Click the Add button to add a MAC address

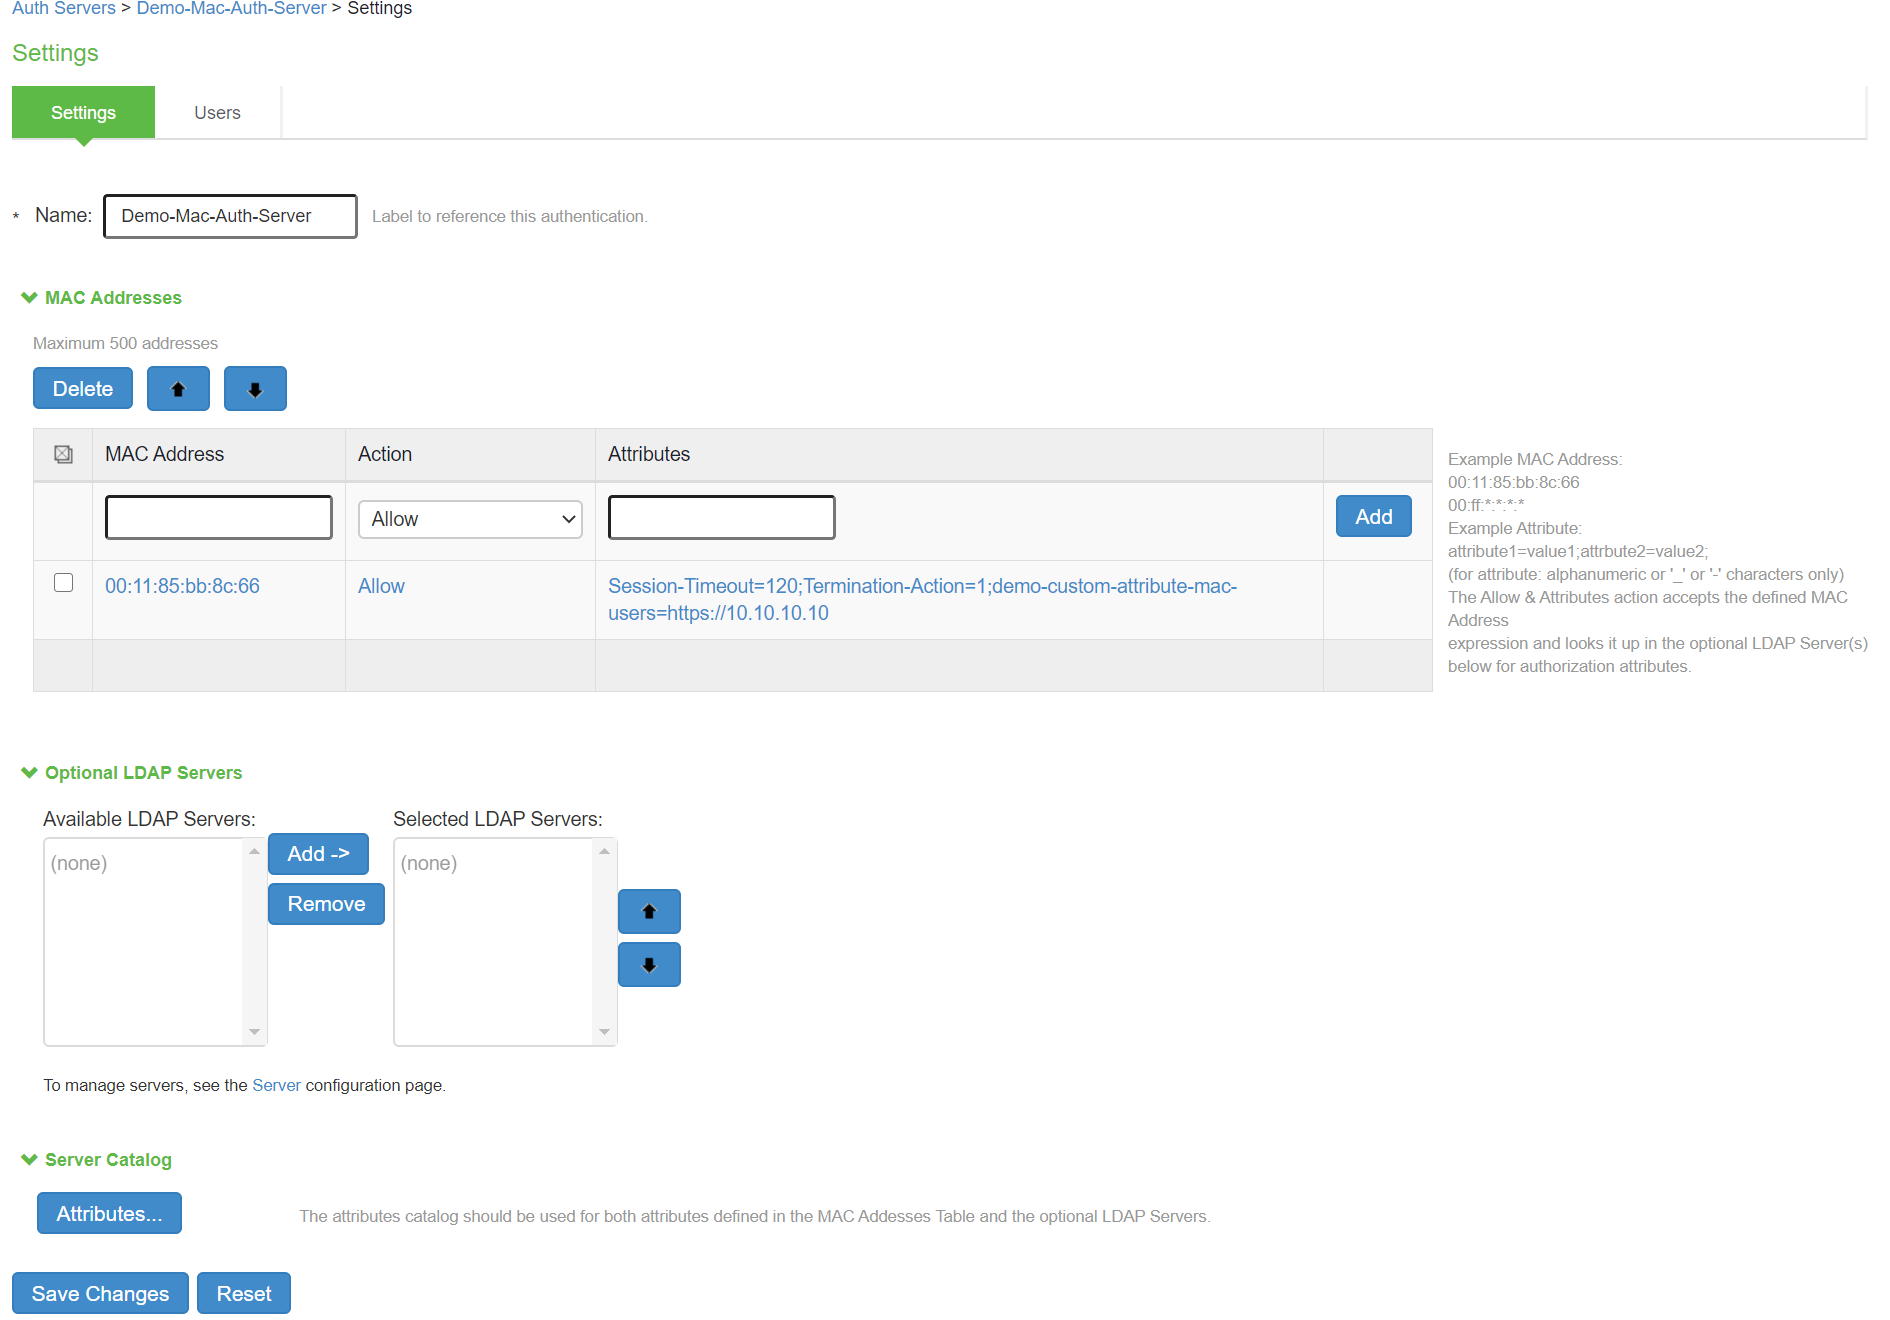click(1372, 516)
